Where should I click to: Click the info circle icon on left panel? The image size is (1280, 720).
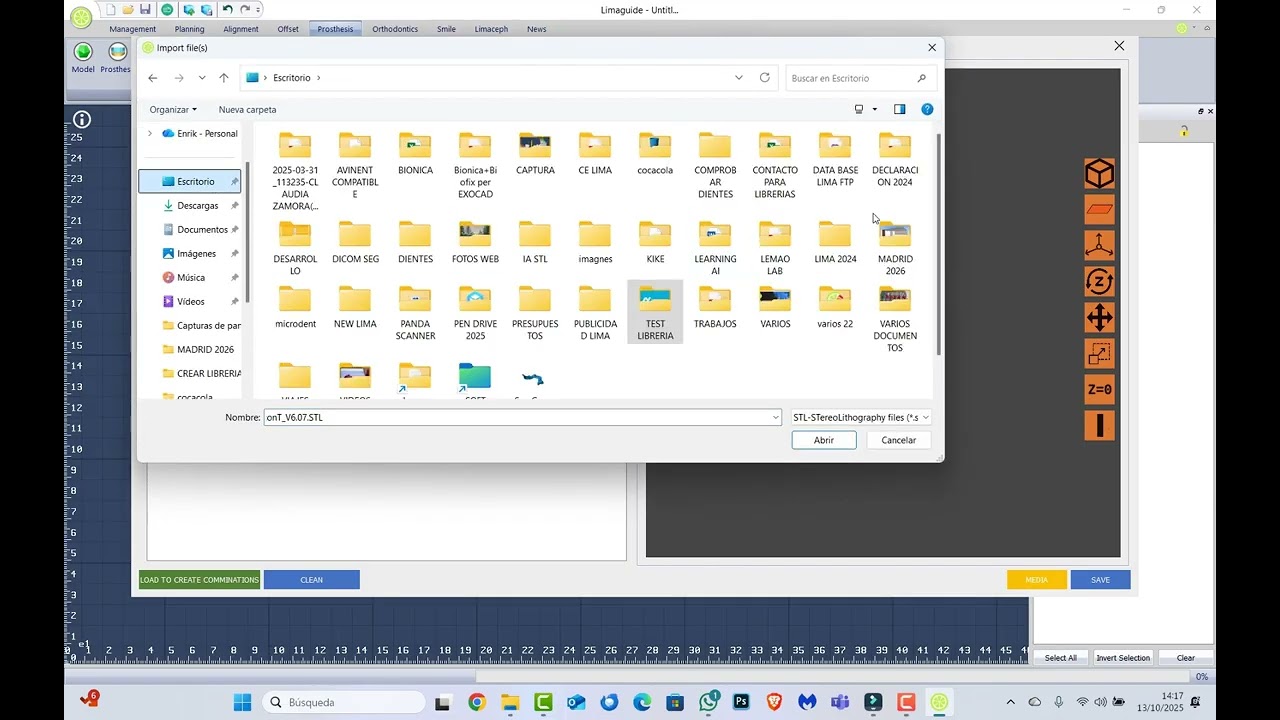[82, 120]
